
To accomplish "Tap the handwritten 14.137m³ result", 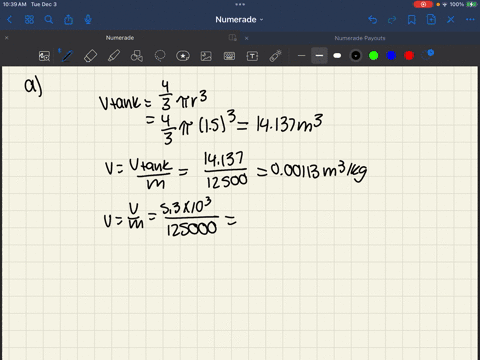I will pyautogui.click(x=289, y=123).
